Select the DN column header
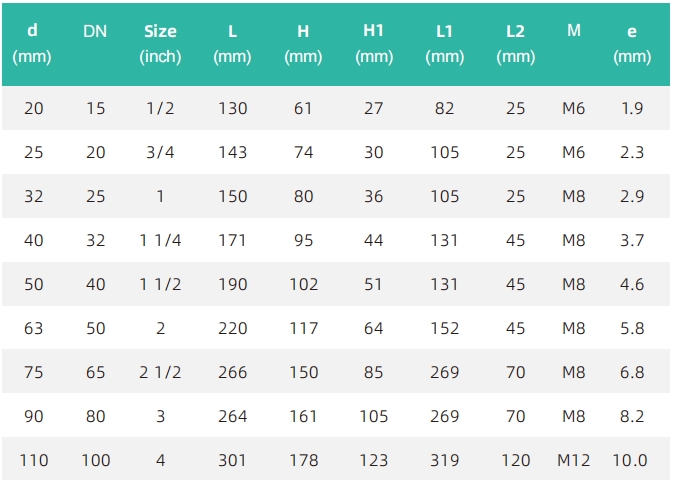 95,31
